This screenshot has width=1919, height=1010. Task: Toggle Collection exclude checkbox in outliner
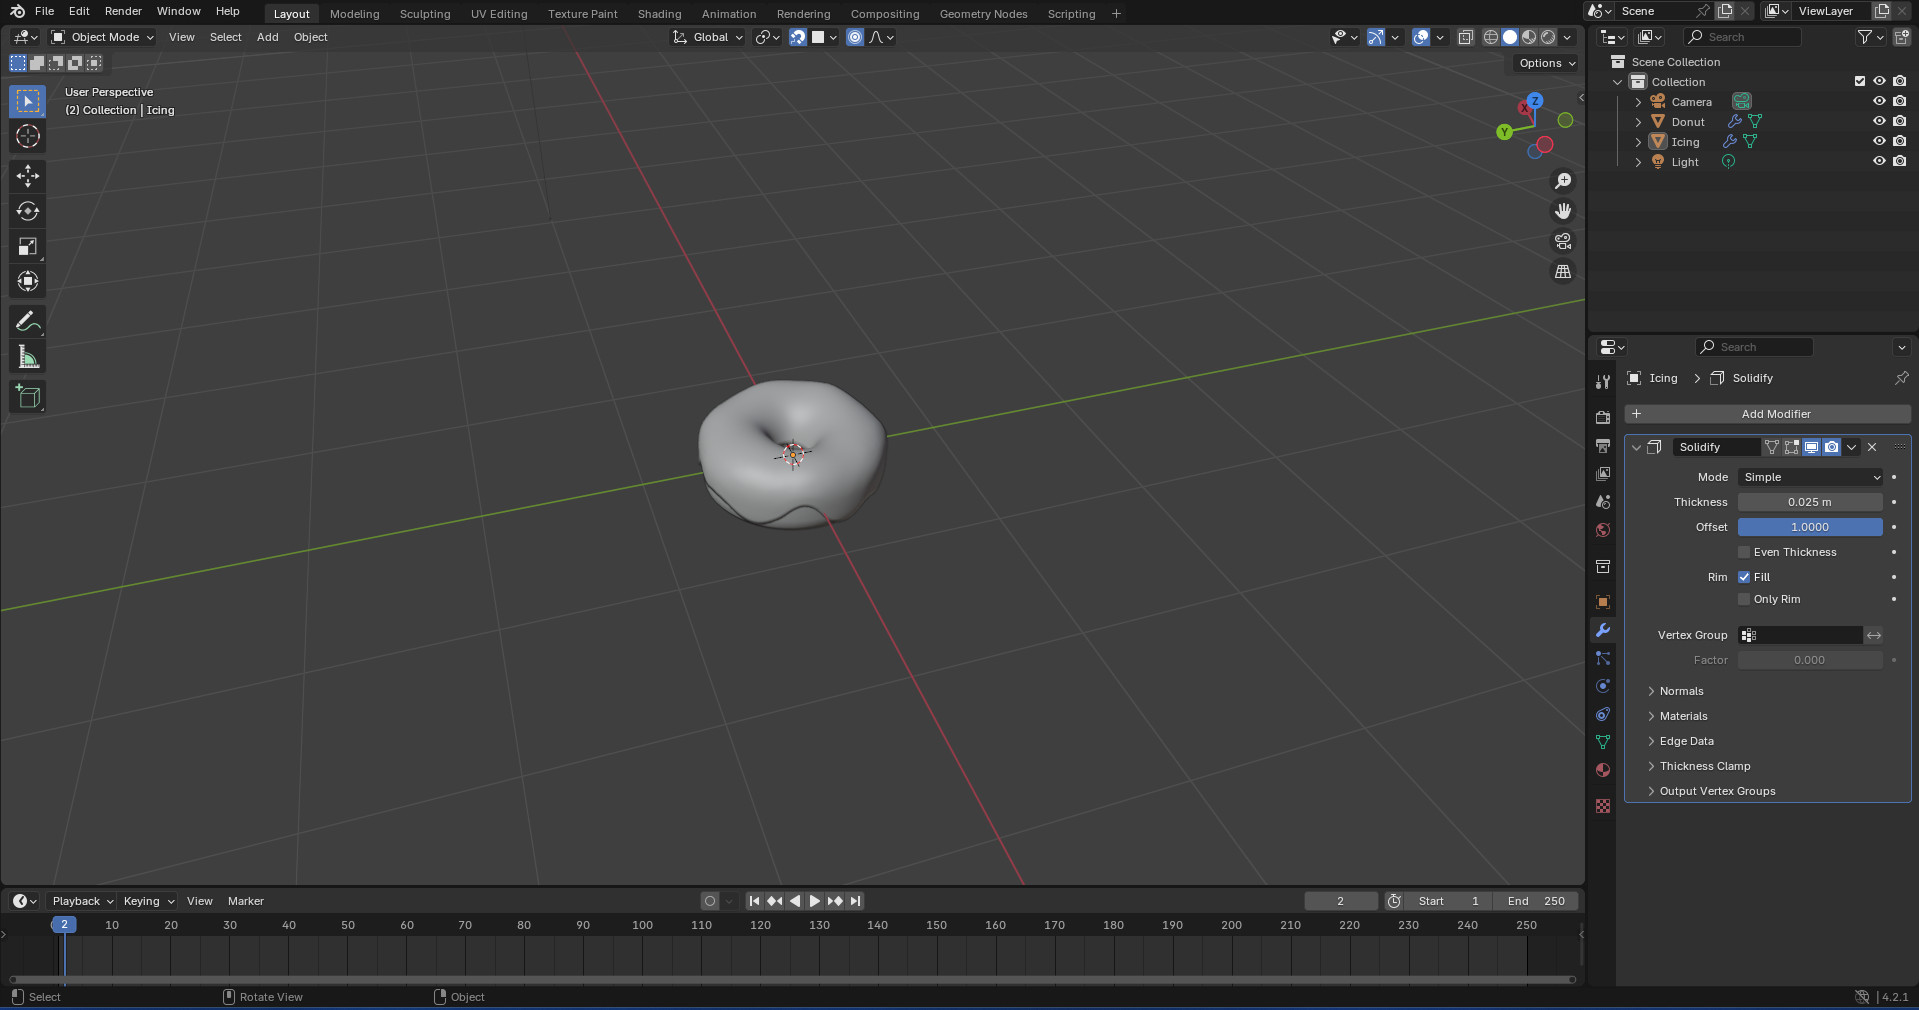coord(1860,81)
